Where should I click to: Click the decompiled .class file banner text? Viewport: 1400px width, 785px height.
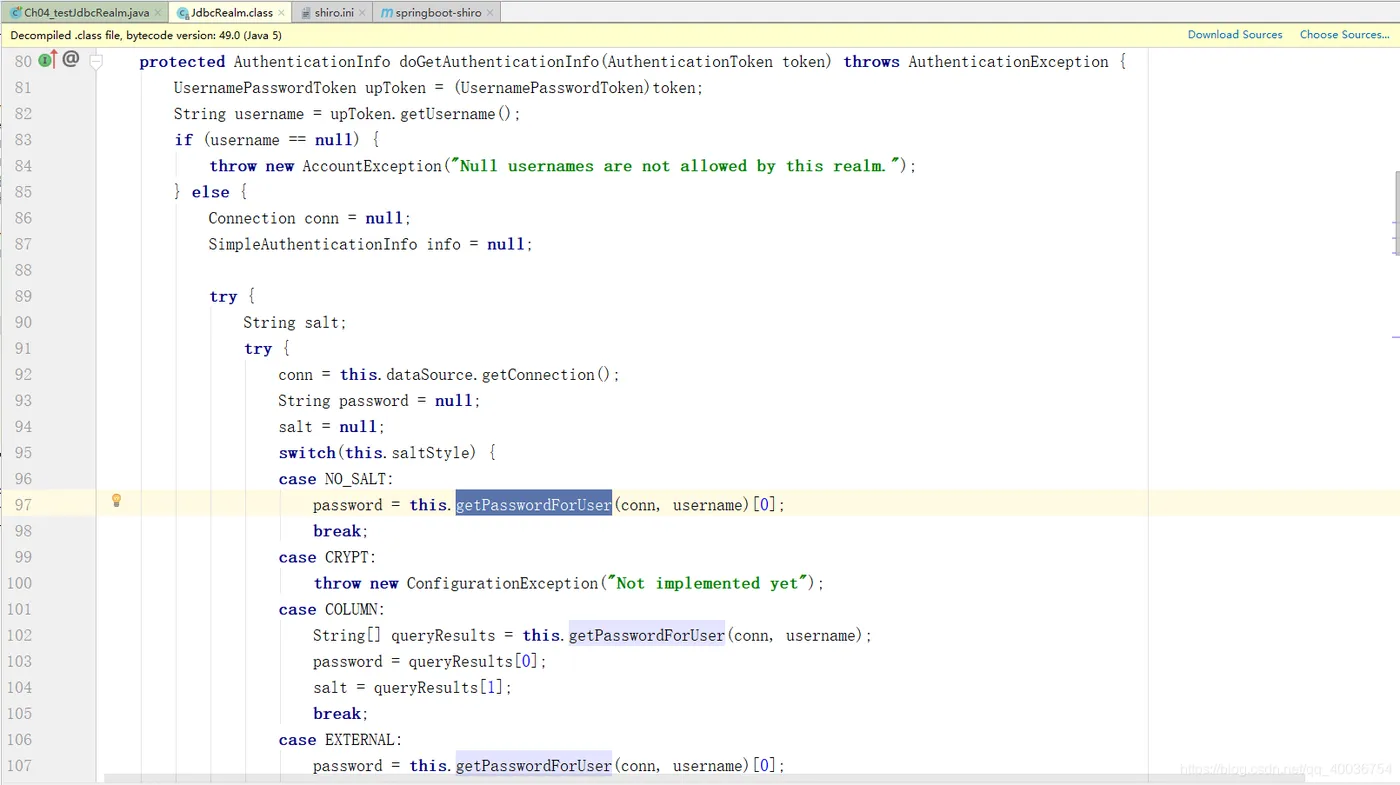coord(146,35)
